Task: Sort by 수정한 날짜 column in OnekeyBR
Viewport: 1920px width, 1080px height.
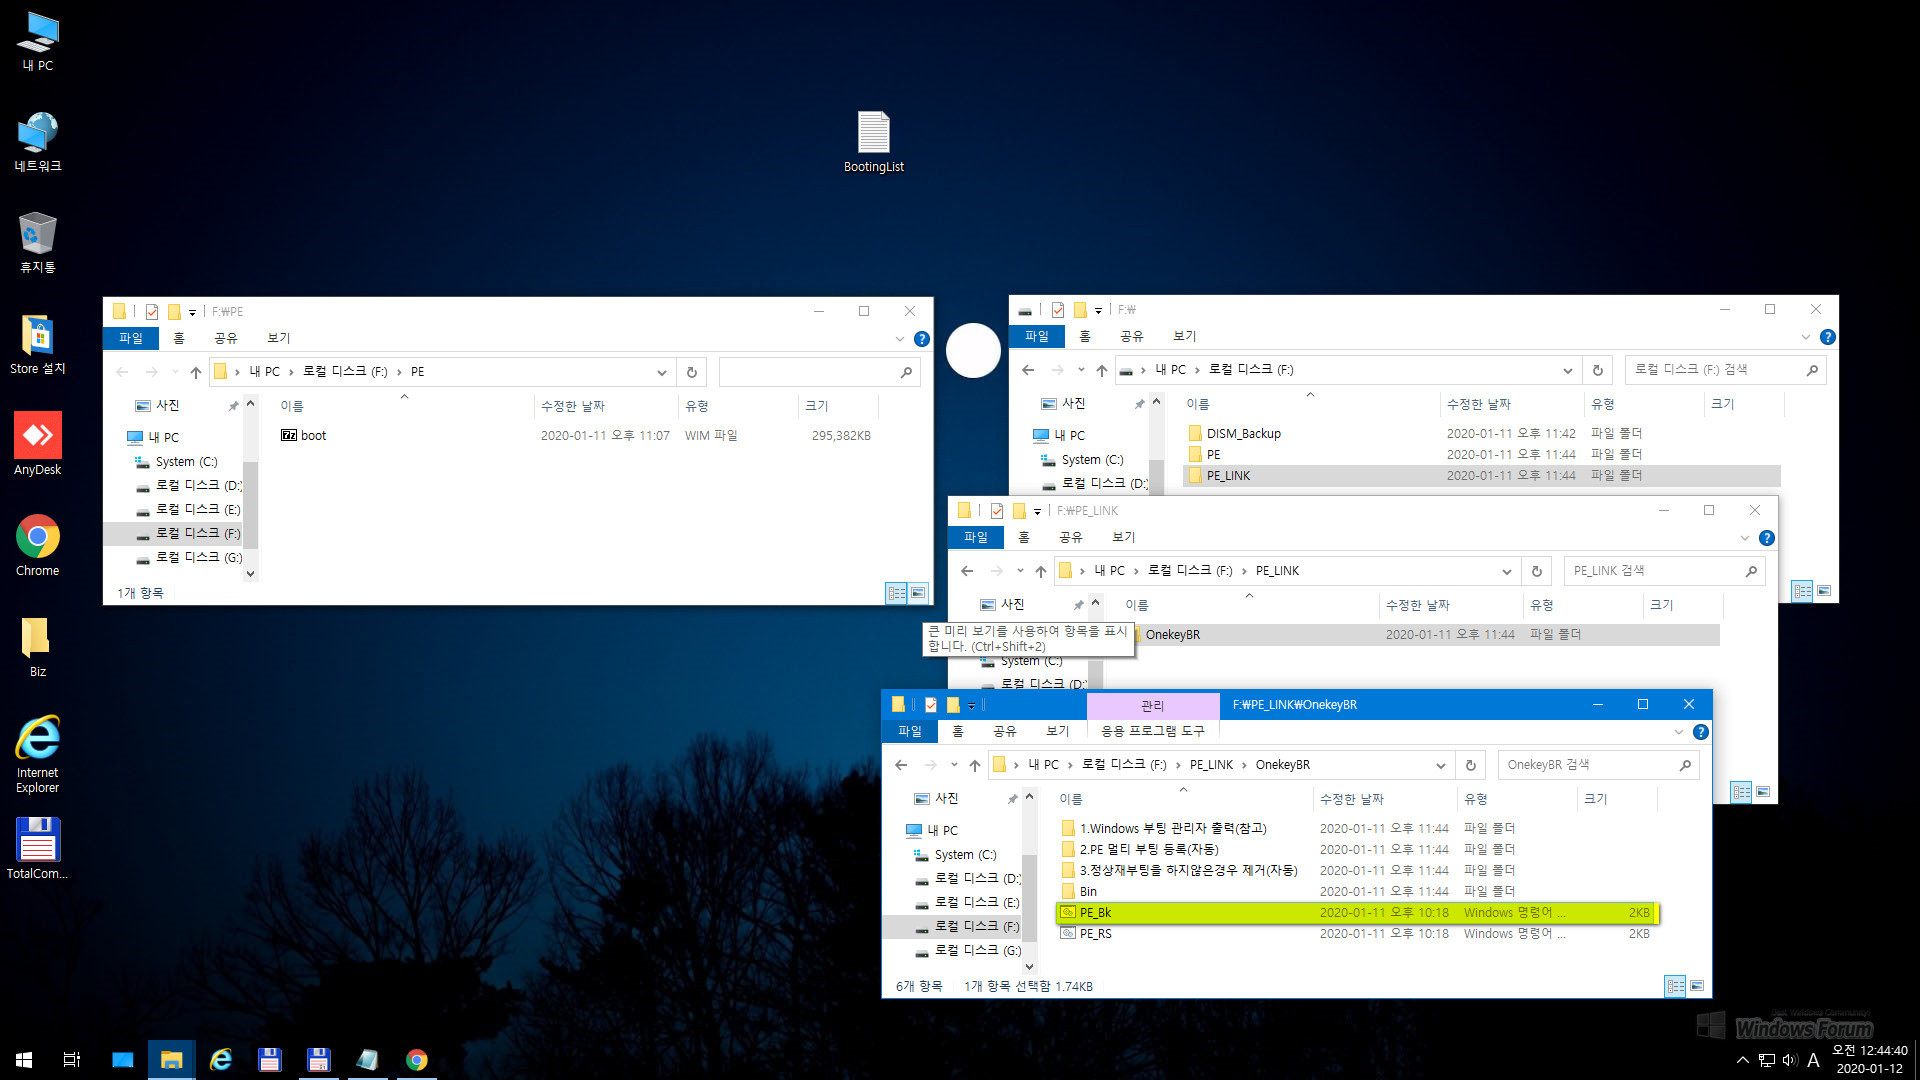Action: click(x=1384, y=800)
